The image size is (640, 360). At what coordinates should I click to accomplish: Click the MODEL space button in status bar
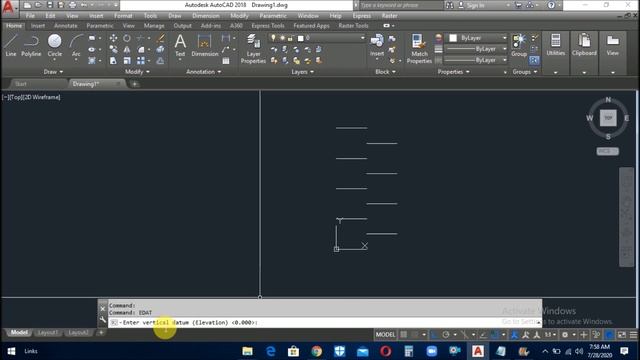(x=385, y=335)
